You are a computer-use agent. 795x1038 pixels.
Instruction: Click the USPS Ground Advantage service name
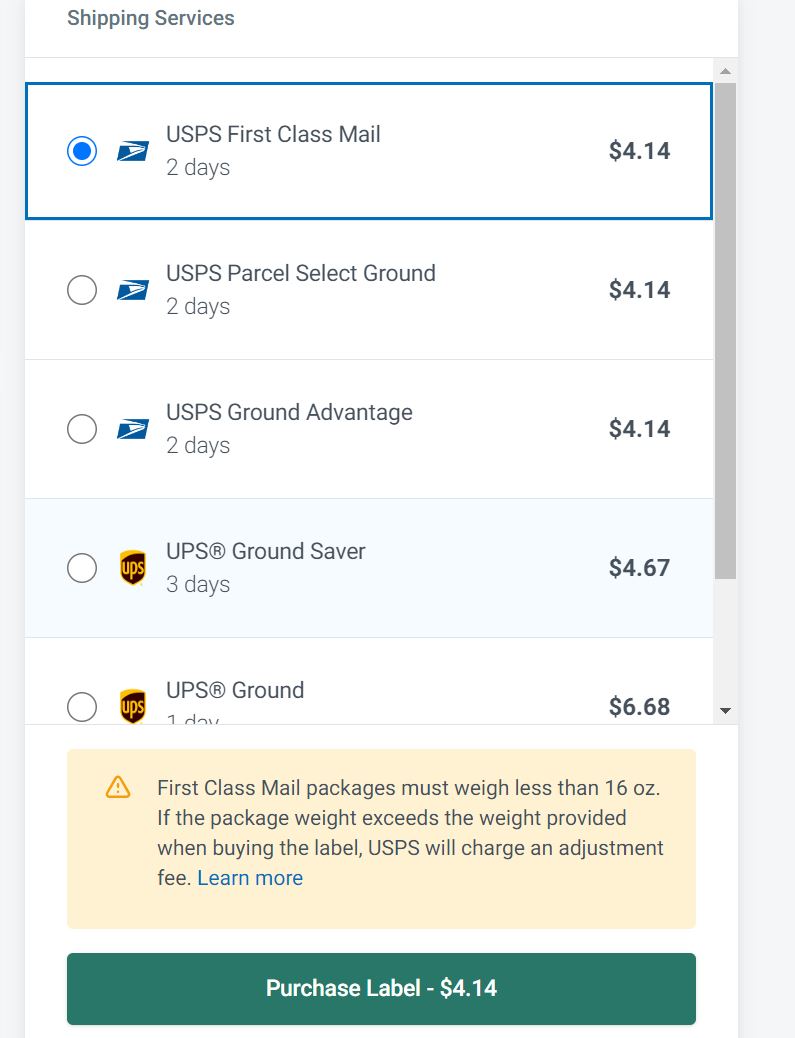(289, 412)
